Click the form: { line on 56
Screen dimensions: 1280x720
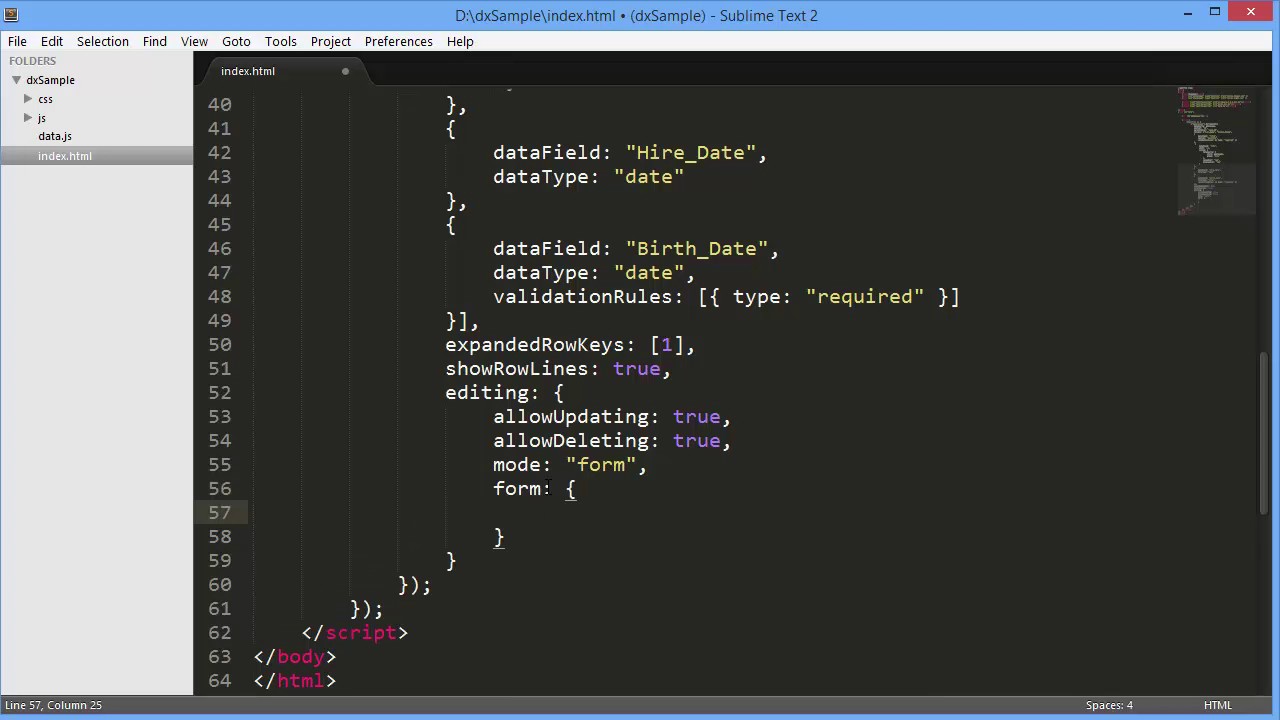[534, 489]
